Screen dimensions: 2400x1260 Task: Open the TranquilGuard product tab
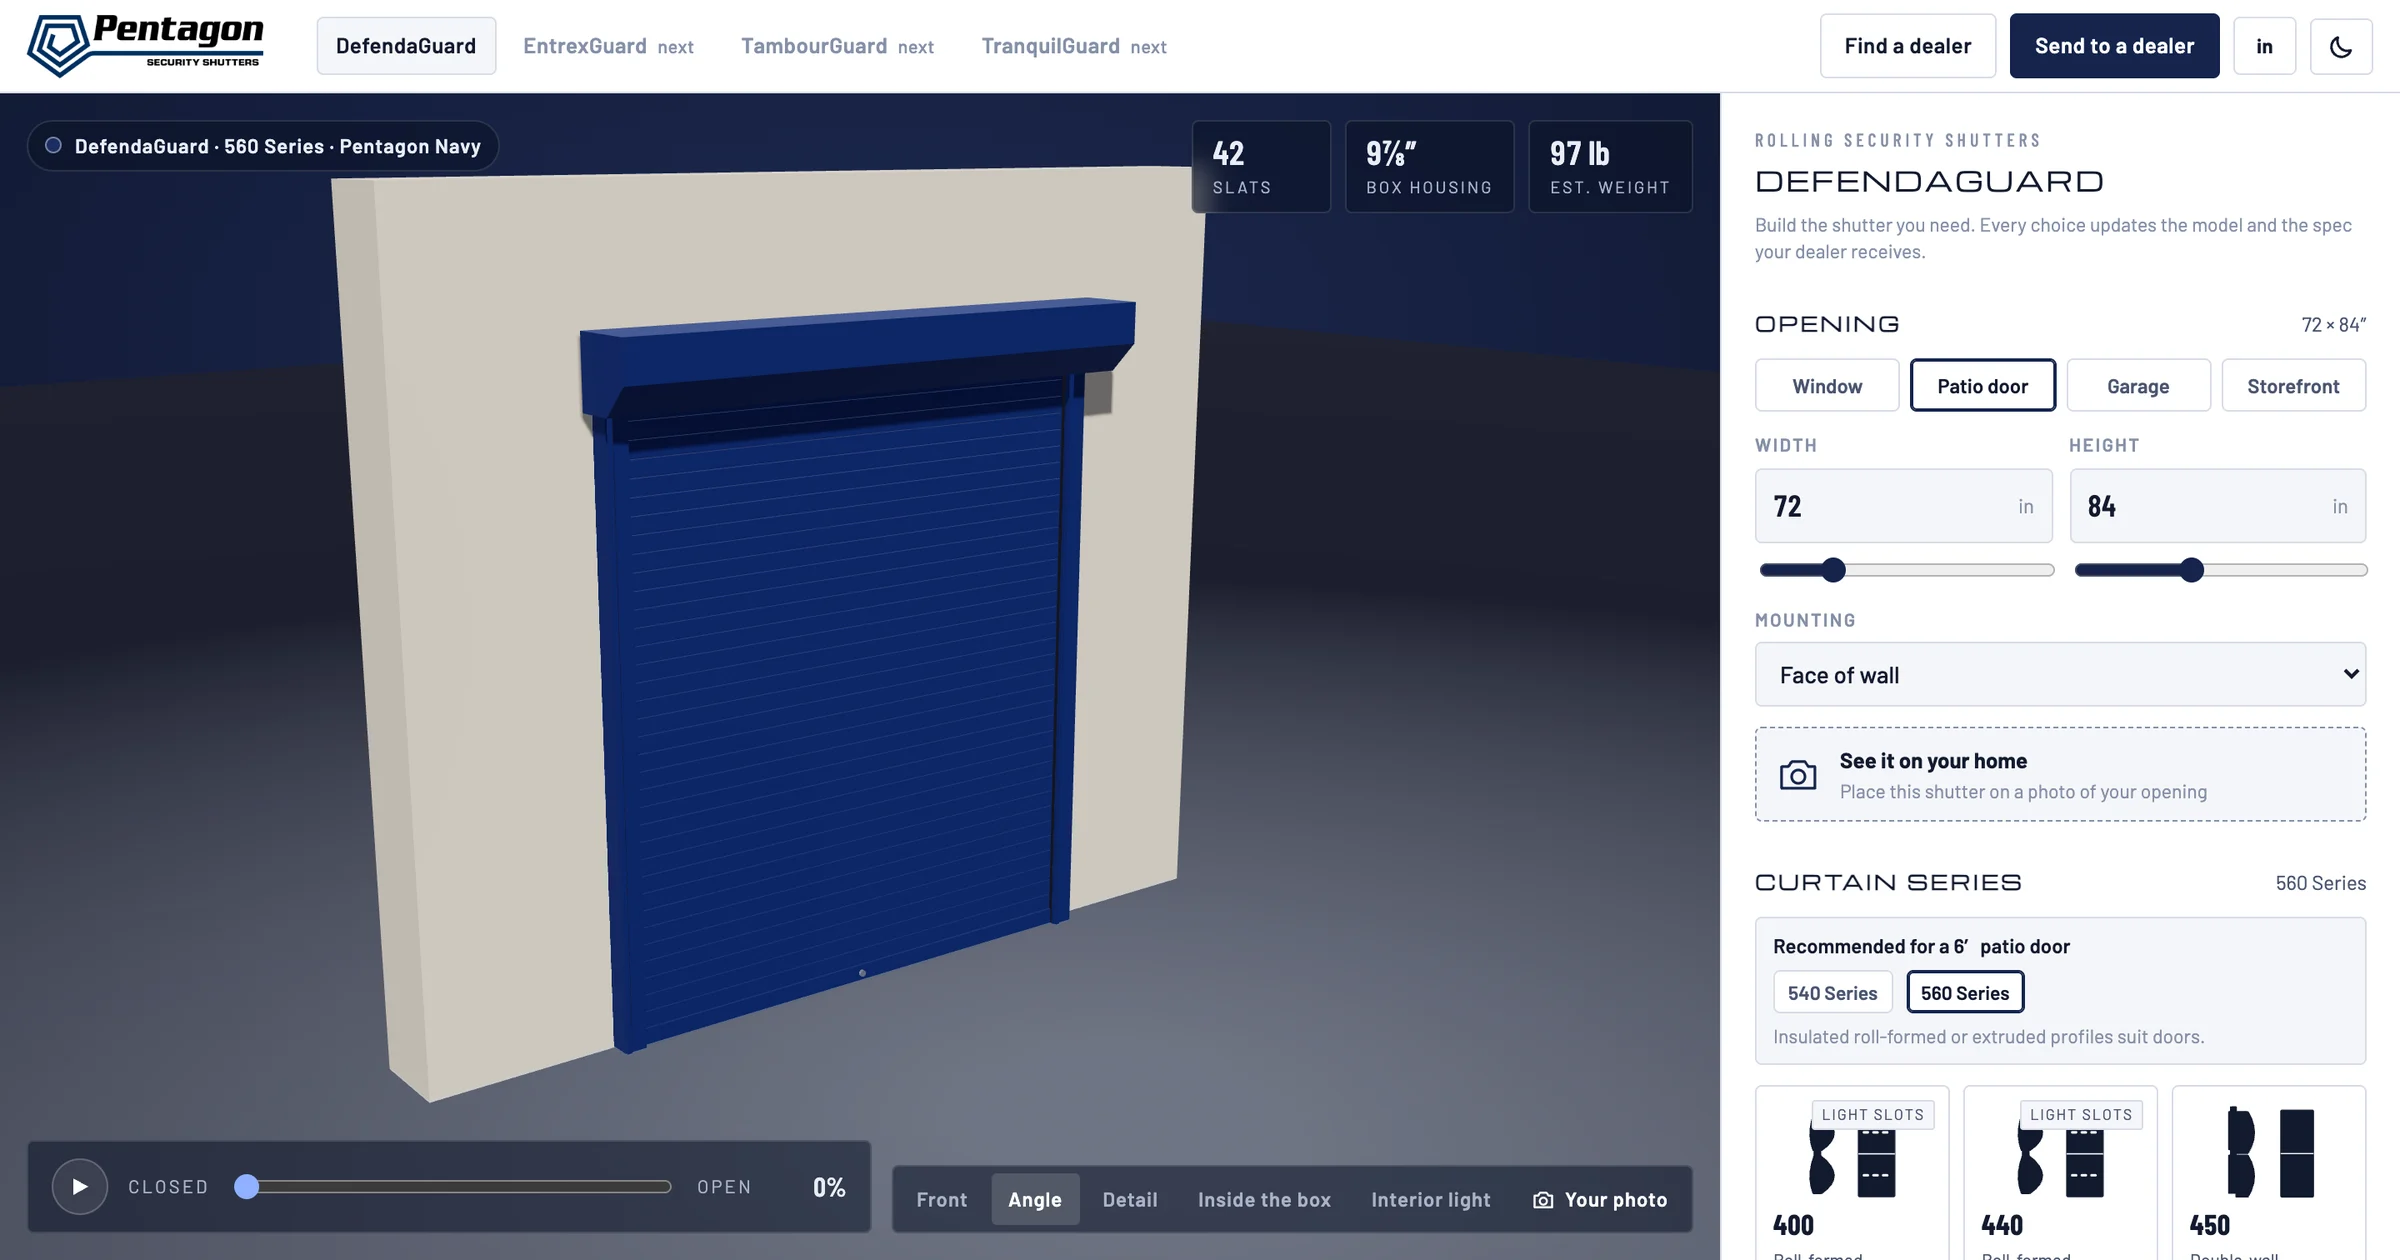[x=1074, y=46]
